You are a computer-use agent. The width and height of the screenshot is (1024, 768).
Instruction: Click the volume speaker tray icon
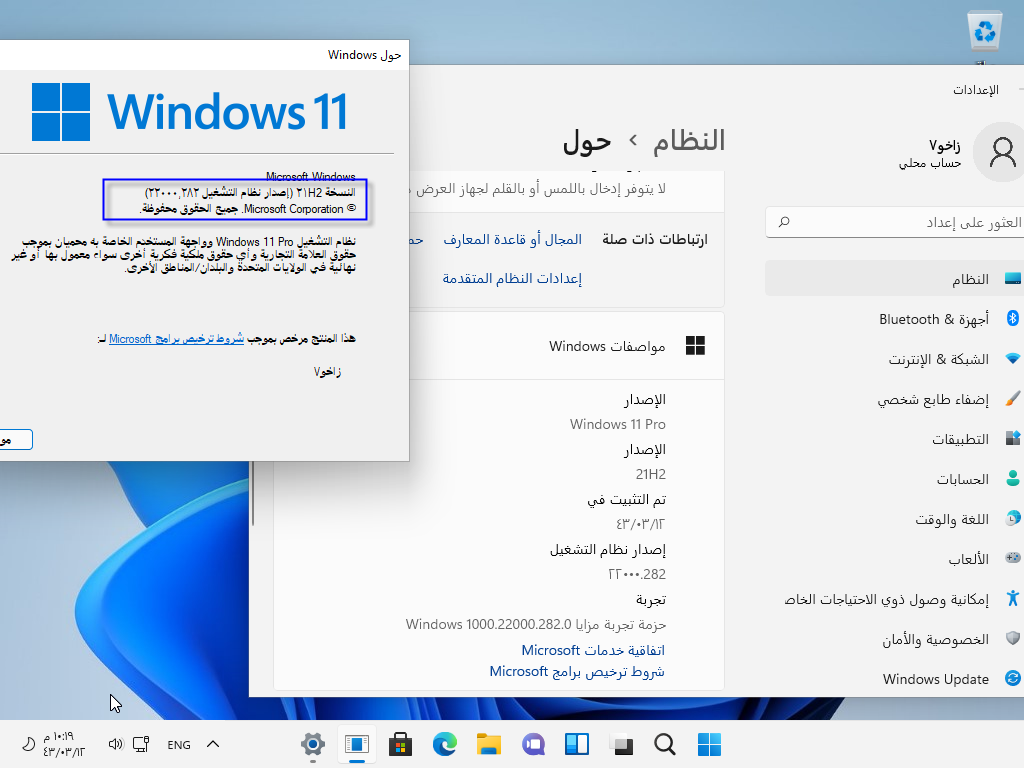[x=116, y=744]
